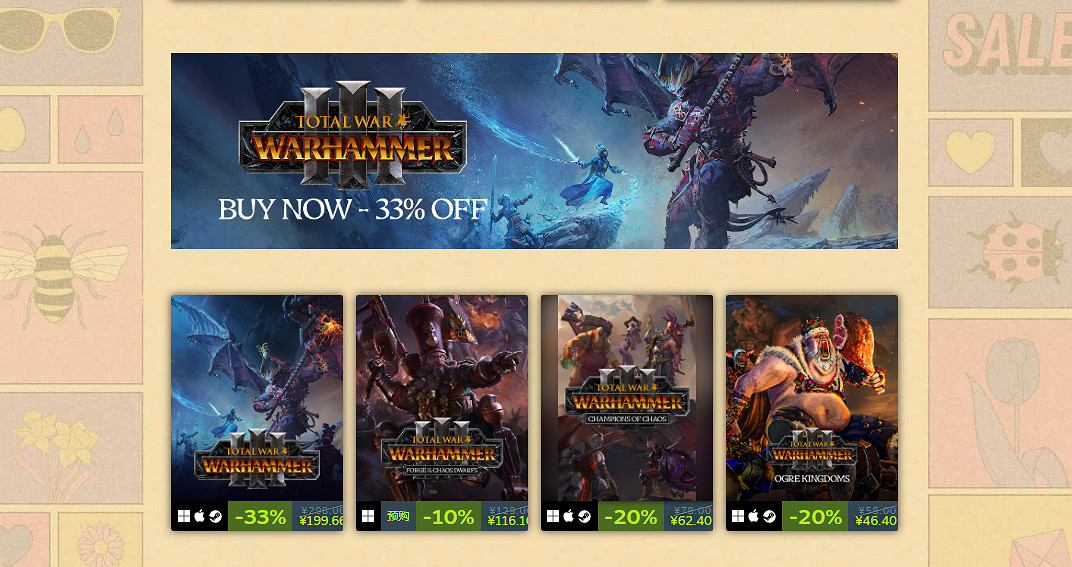Viewport: 1072px width, 567px height.
Task: Click the pre-purchase label on Chaos Dwarfs card
Action: 398,516
